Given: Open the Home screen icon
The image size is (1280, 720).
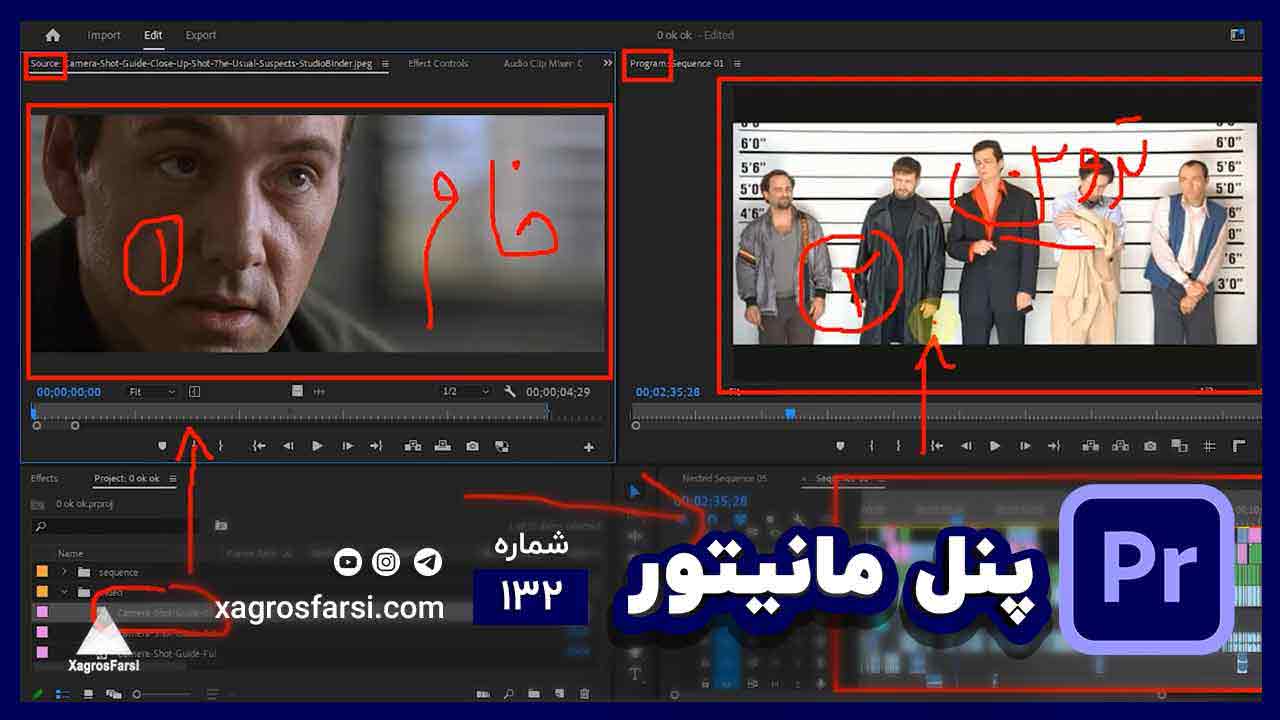Looking at the screenshot, I should coord(52,35).
